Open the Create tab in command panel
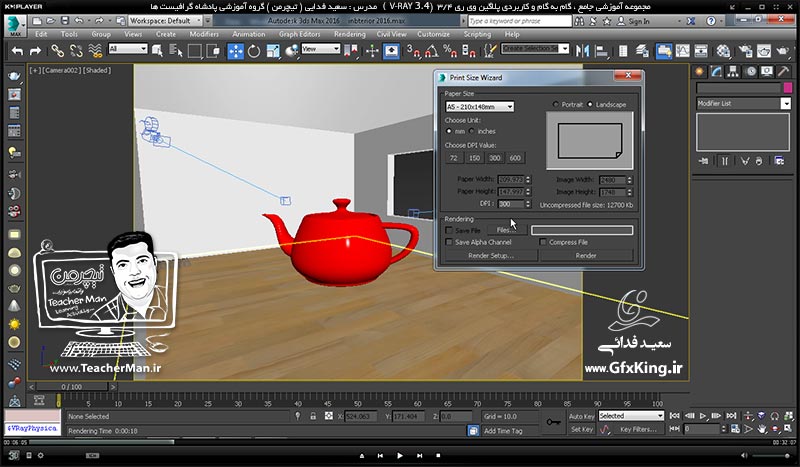 click(699, 71)
